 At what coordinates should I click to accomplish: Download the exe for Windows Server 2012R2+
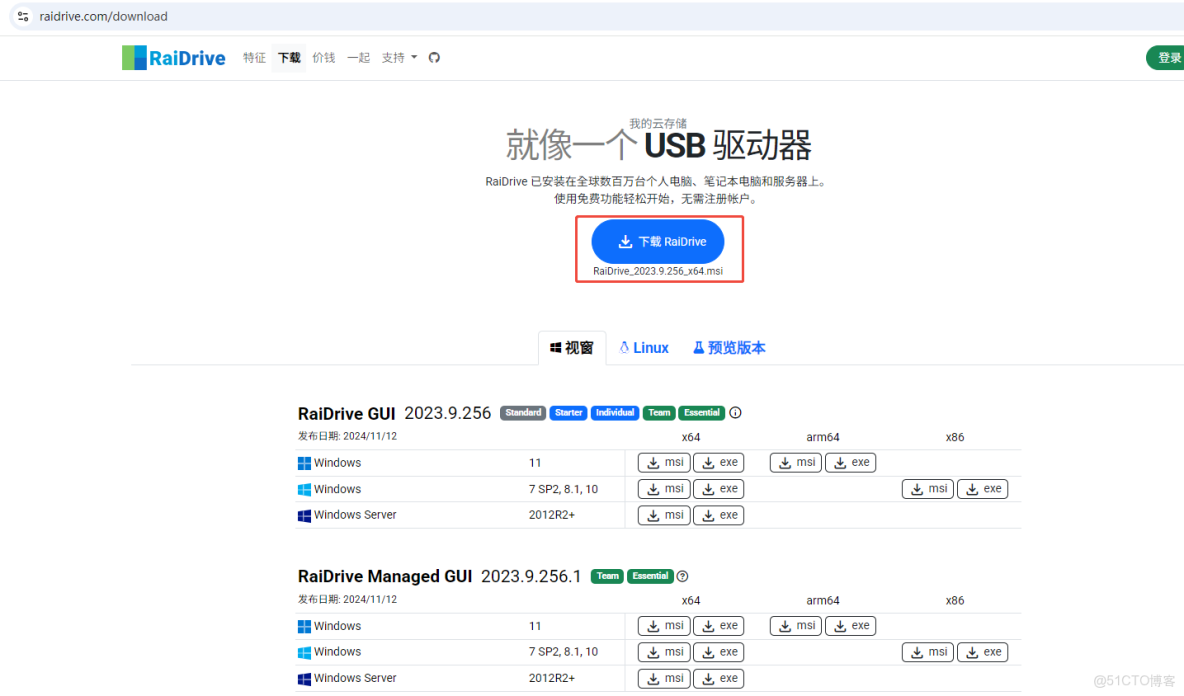click(x=718, y=514)
